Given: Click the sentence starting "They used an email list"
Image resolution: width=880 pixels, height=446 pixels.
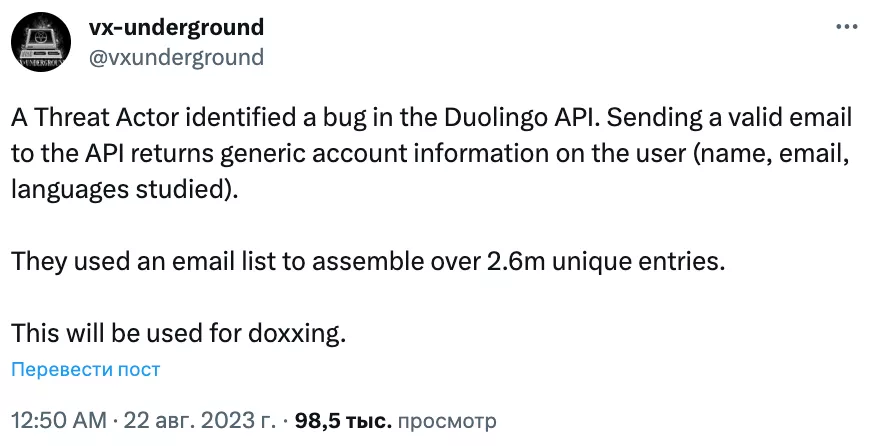Looking at the screenshot, I should [366, 261].
